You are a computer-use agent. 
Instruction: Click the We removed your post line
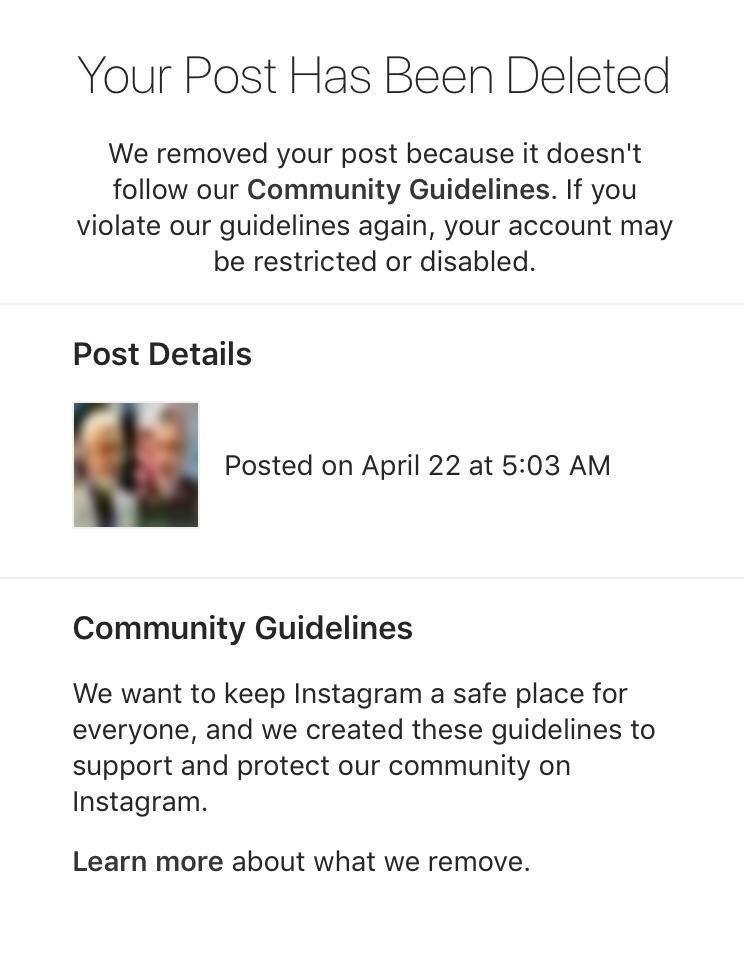click(375, 153)
